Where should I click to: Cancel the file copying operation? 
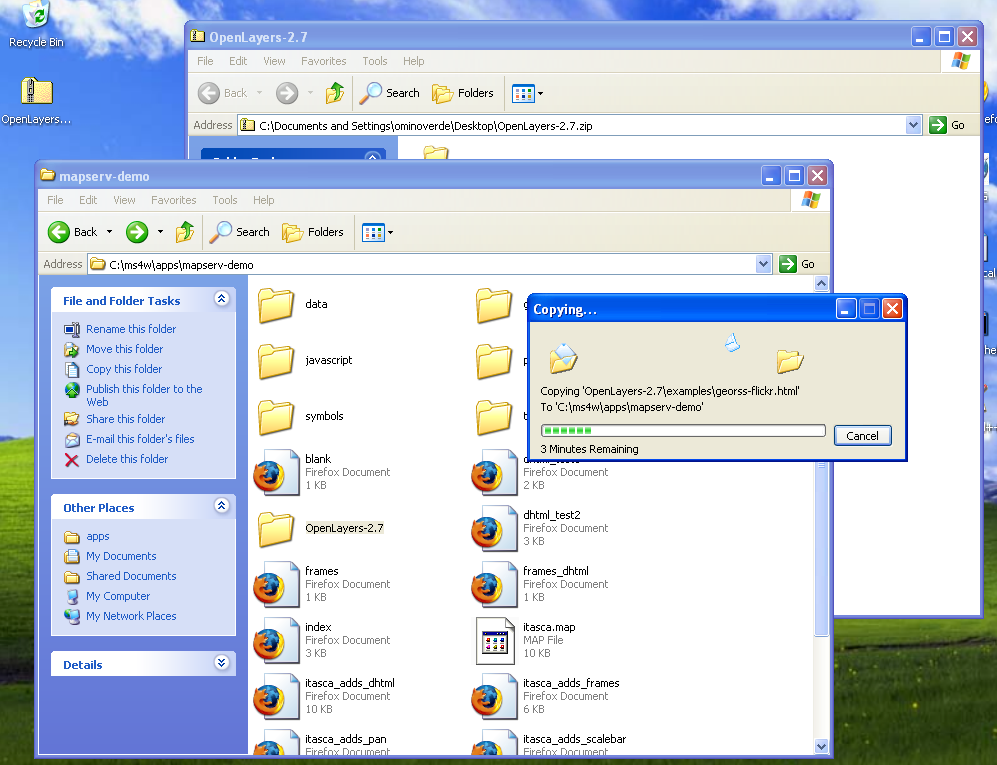[x=862, y=436]
